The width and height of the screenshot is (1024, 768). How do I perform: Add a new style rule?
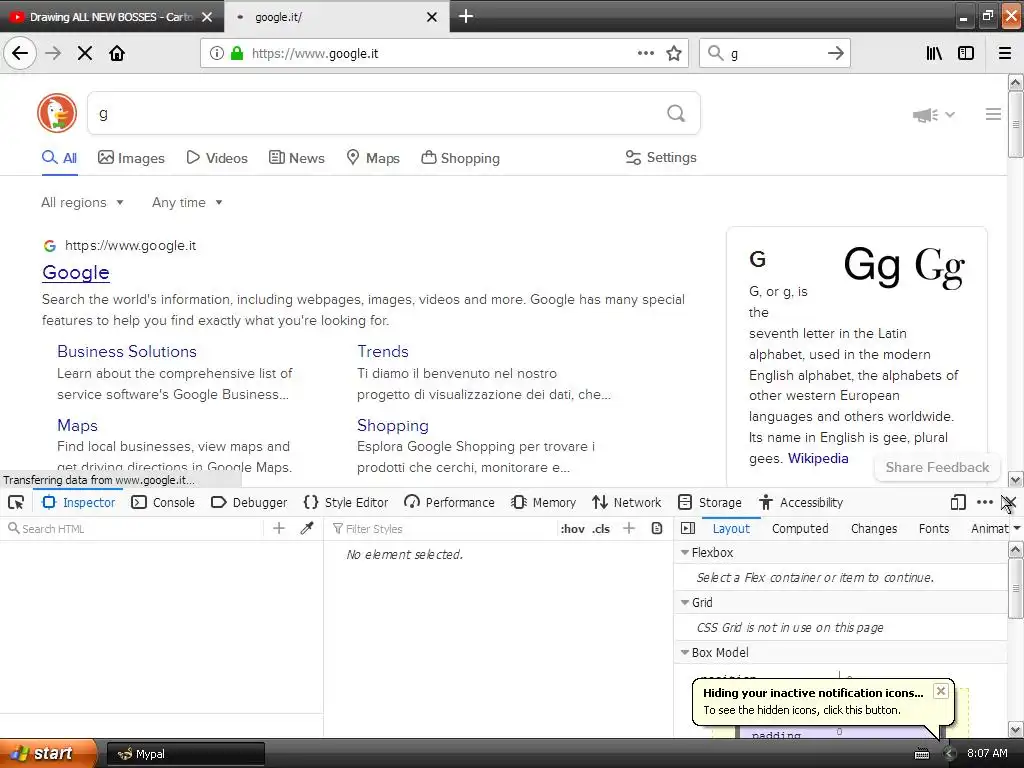coord(629,528)
